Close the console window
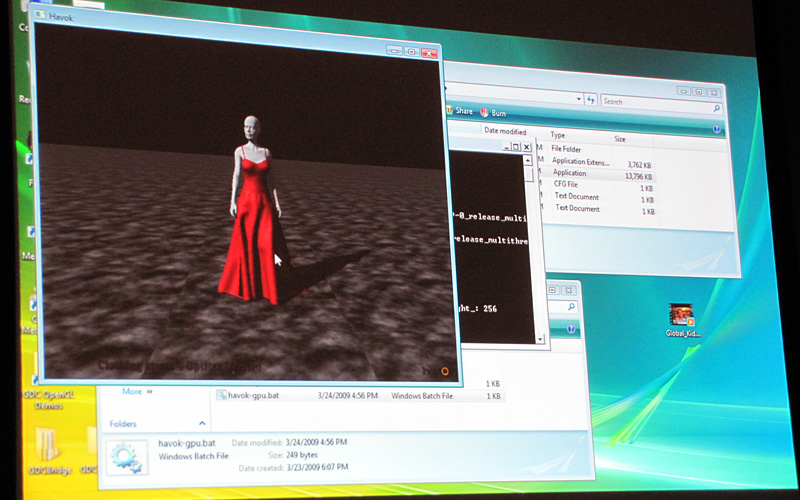This screenshot has height=500, width=800. coord(527,147)
